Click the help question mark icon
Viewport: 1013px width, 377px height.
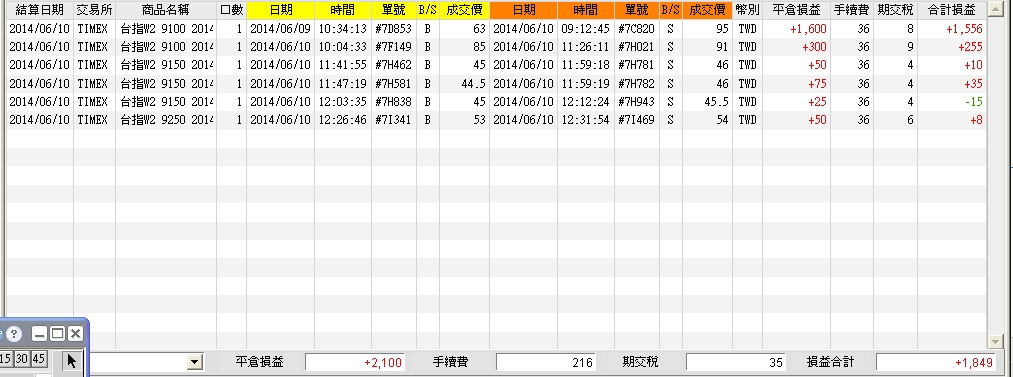[14, 334]
